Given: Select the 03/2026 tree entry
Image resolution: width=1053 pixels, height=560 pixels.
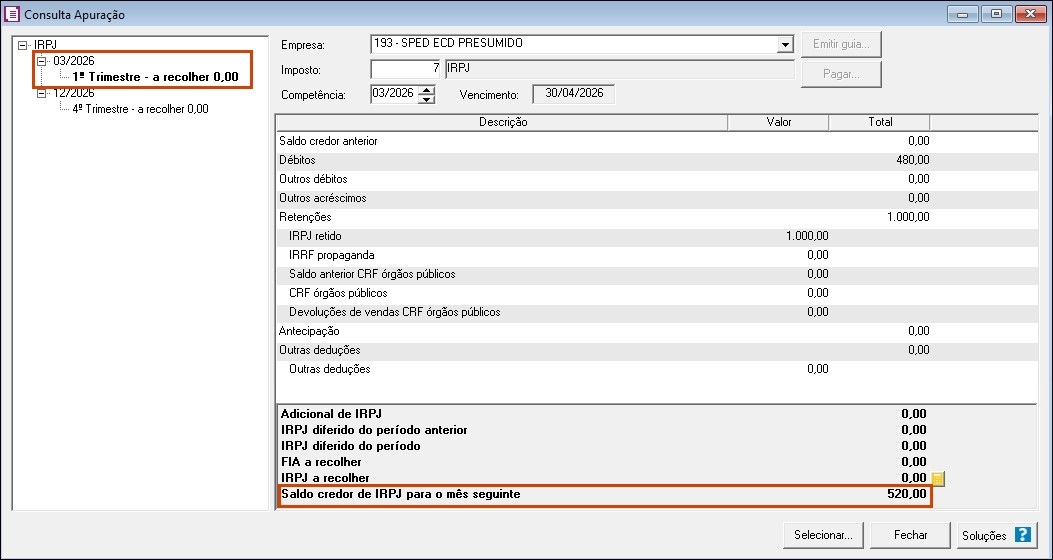Looking at the screenshot, I should [x=74, y=61].
